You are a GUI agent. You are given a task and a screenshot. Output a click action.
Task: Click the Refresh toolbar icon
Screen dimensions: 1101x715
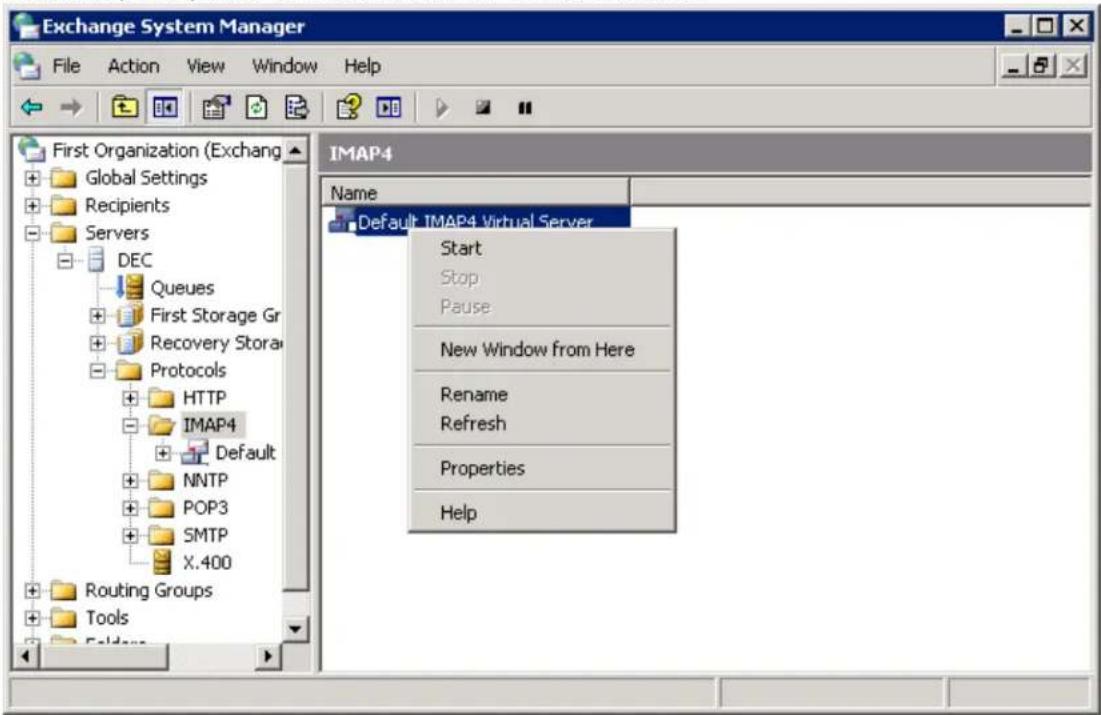(256, 107)
